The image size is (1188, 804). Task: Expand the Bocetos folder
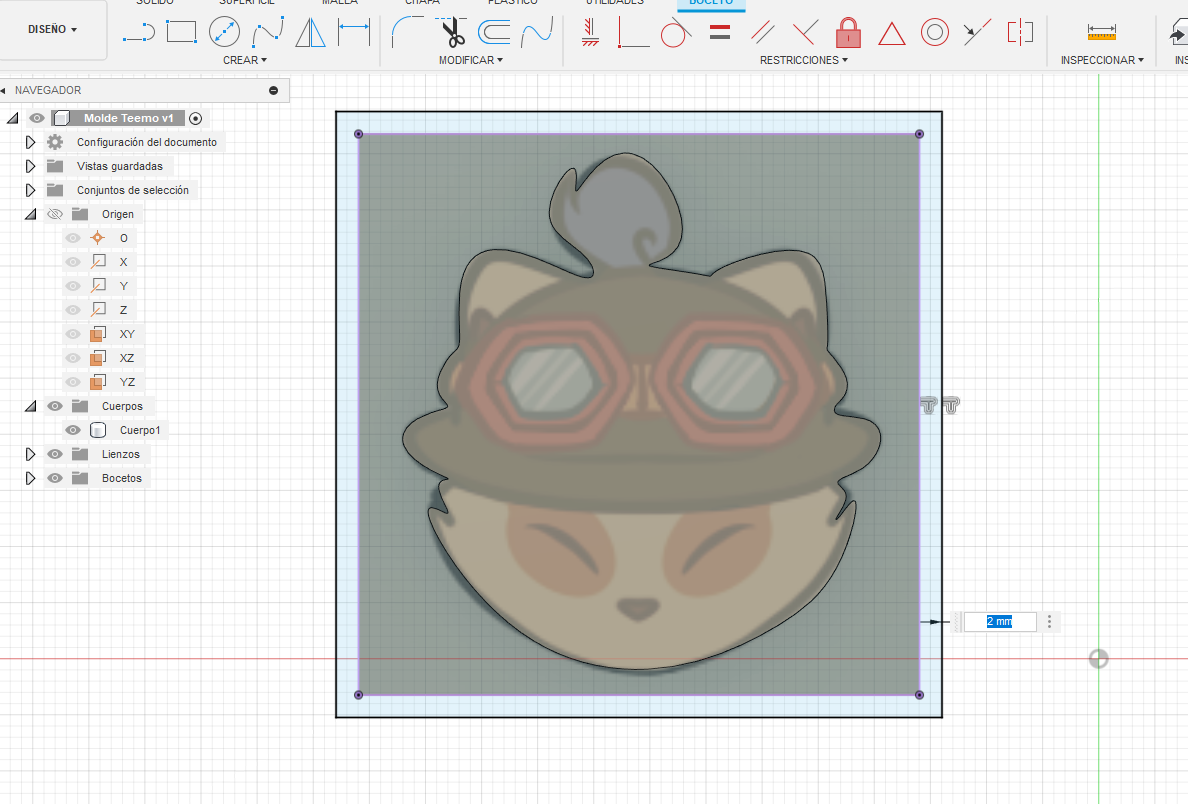pos(30,478)
